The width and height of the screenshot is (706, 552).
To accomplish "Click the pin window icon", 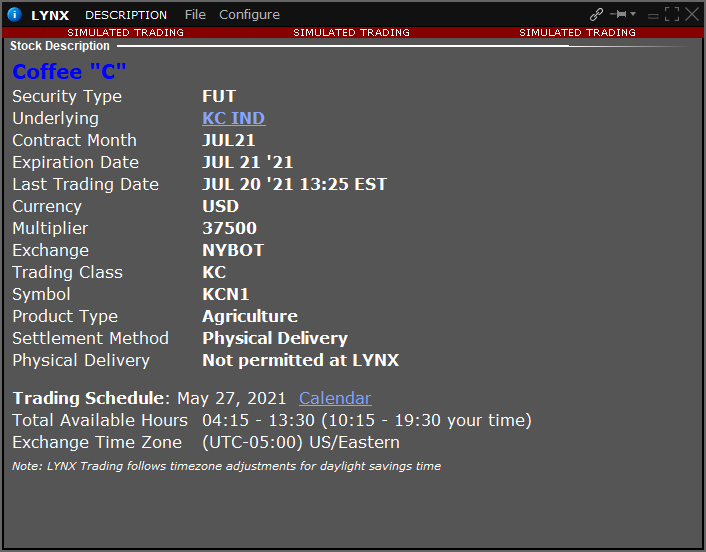I will point(619,14).
